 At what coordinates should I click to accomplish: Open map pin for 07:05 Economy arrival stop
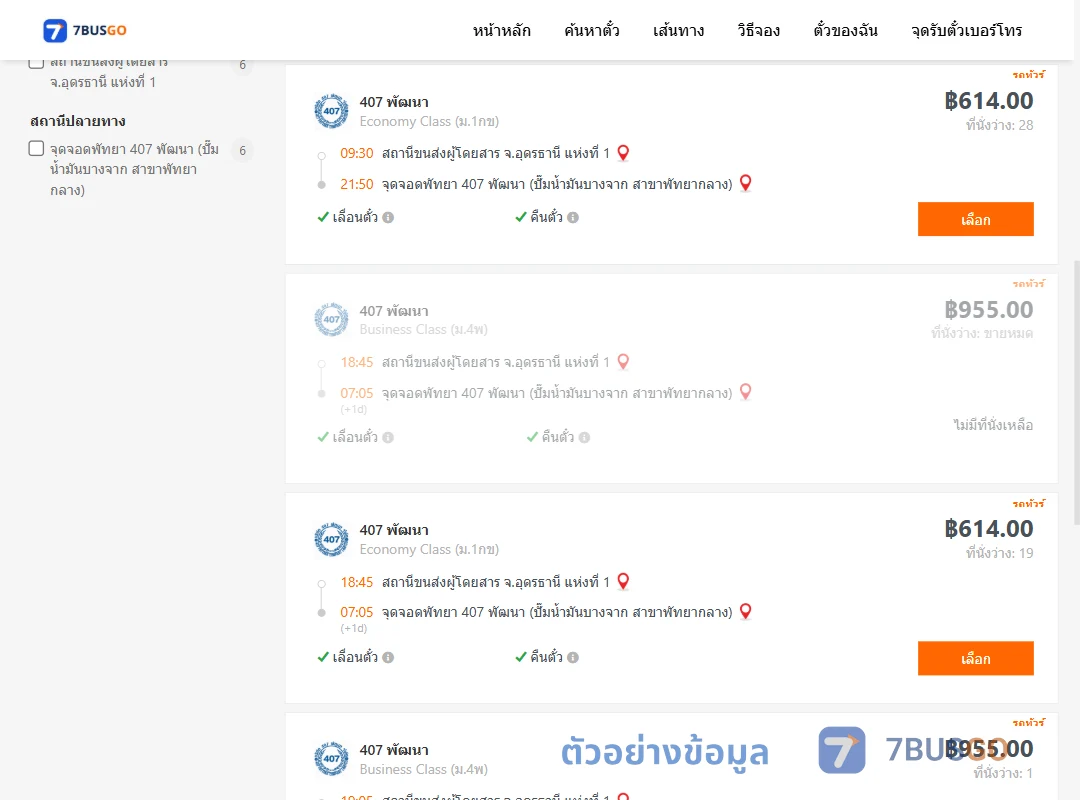pyautogui.click(x=745, y=611)
